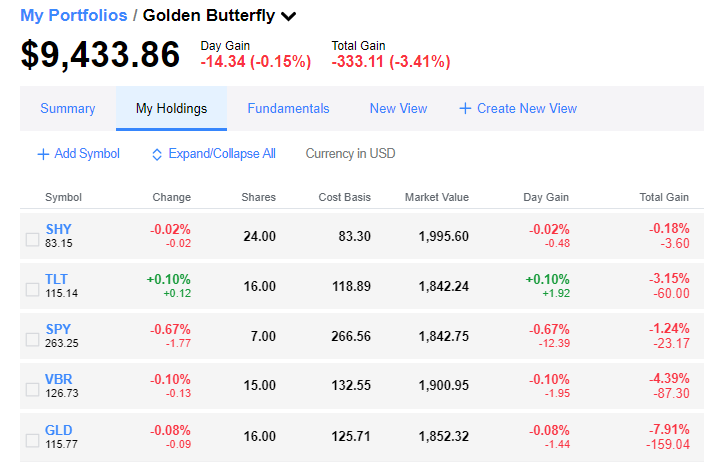
Task: Open the GLD ticker link
Action: 58,430
